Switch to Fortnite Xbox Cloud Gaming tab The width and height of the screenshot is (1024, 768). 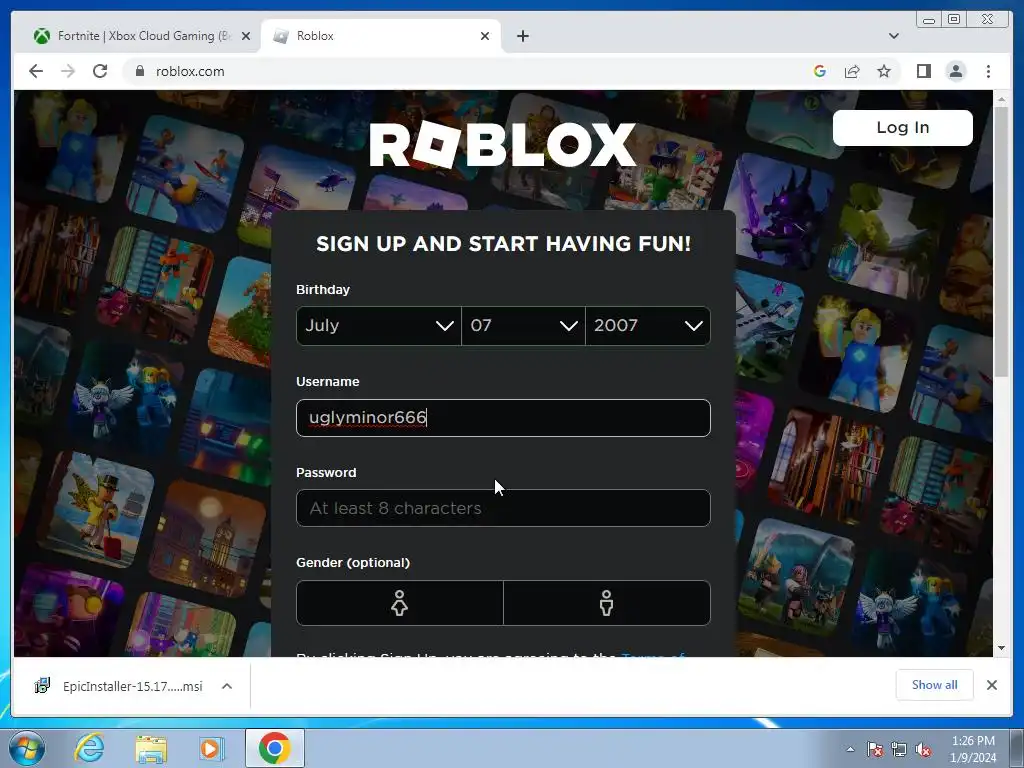[x=140, y=36]
